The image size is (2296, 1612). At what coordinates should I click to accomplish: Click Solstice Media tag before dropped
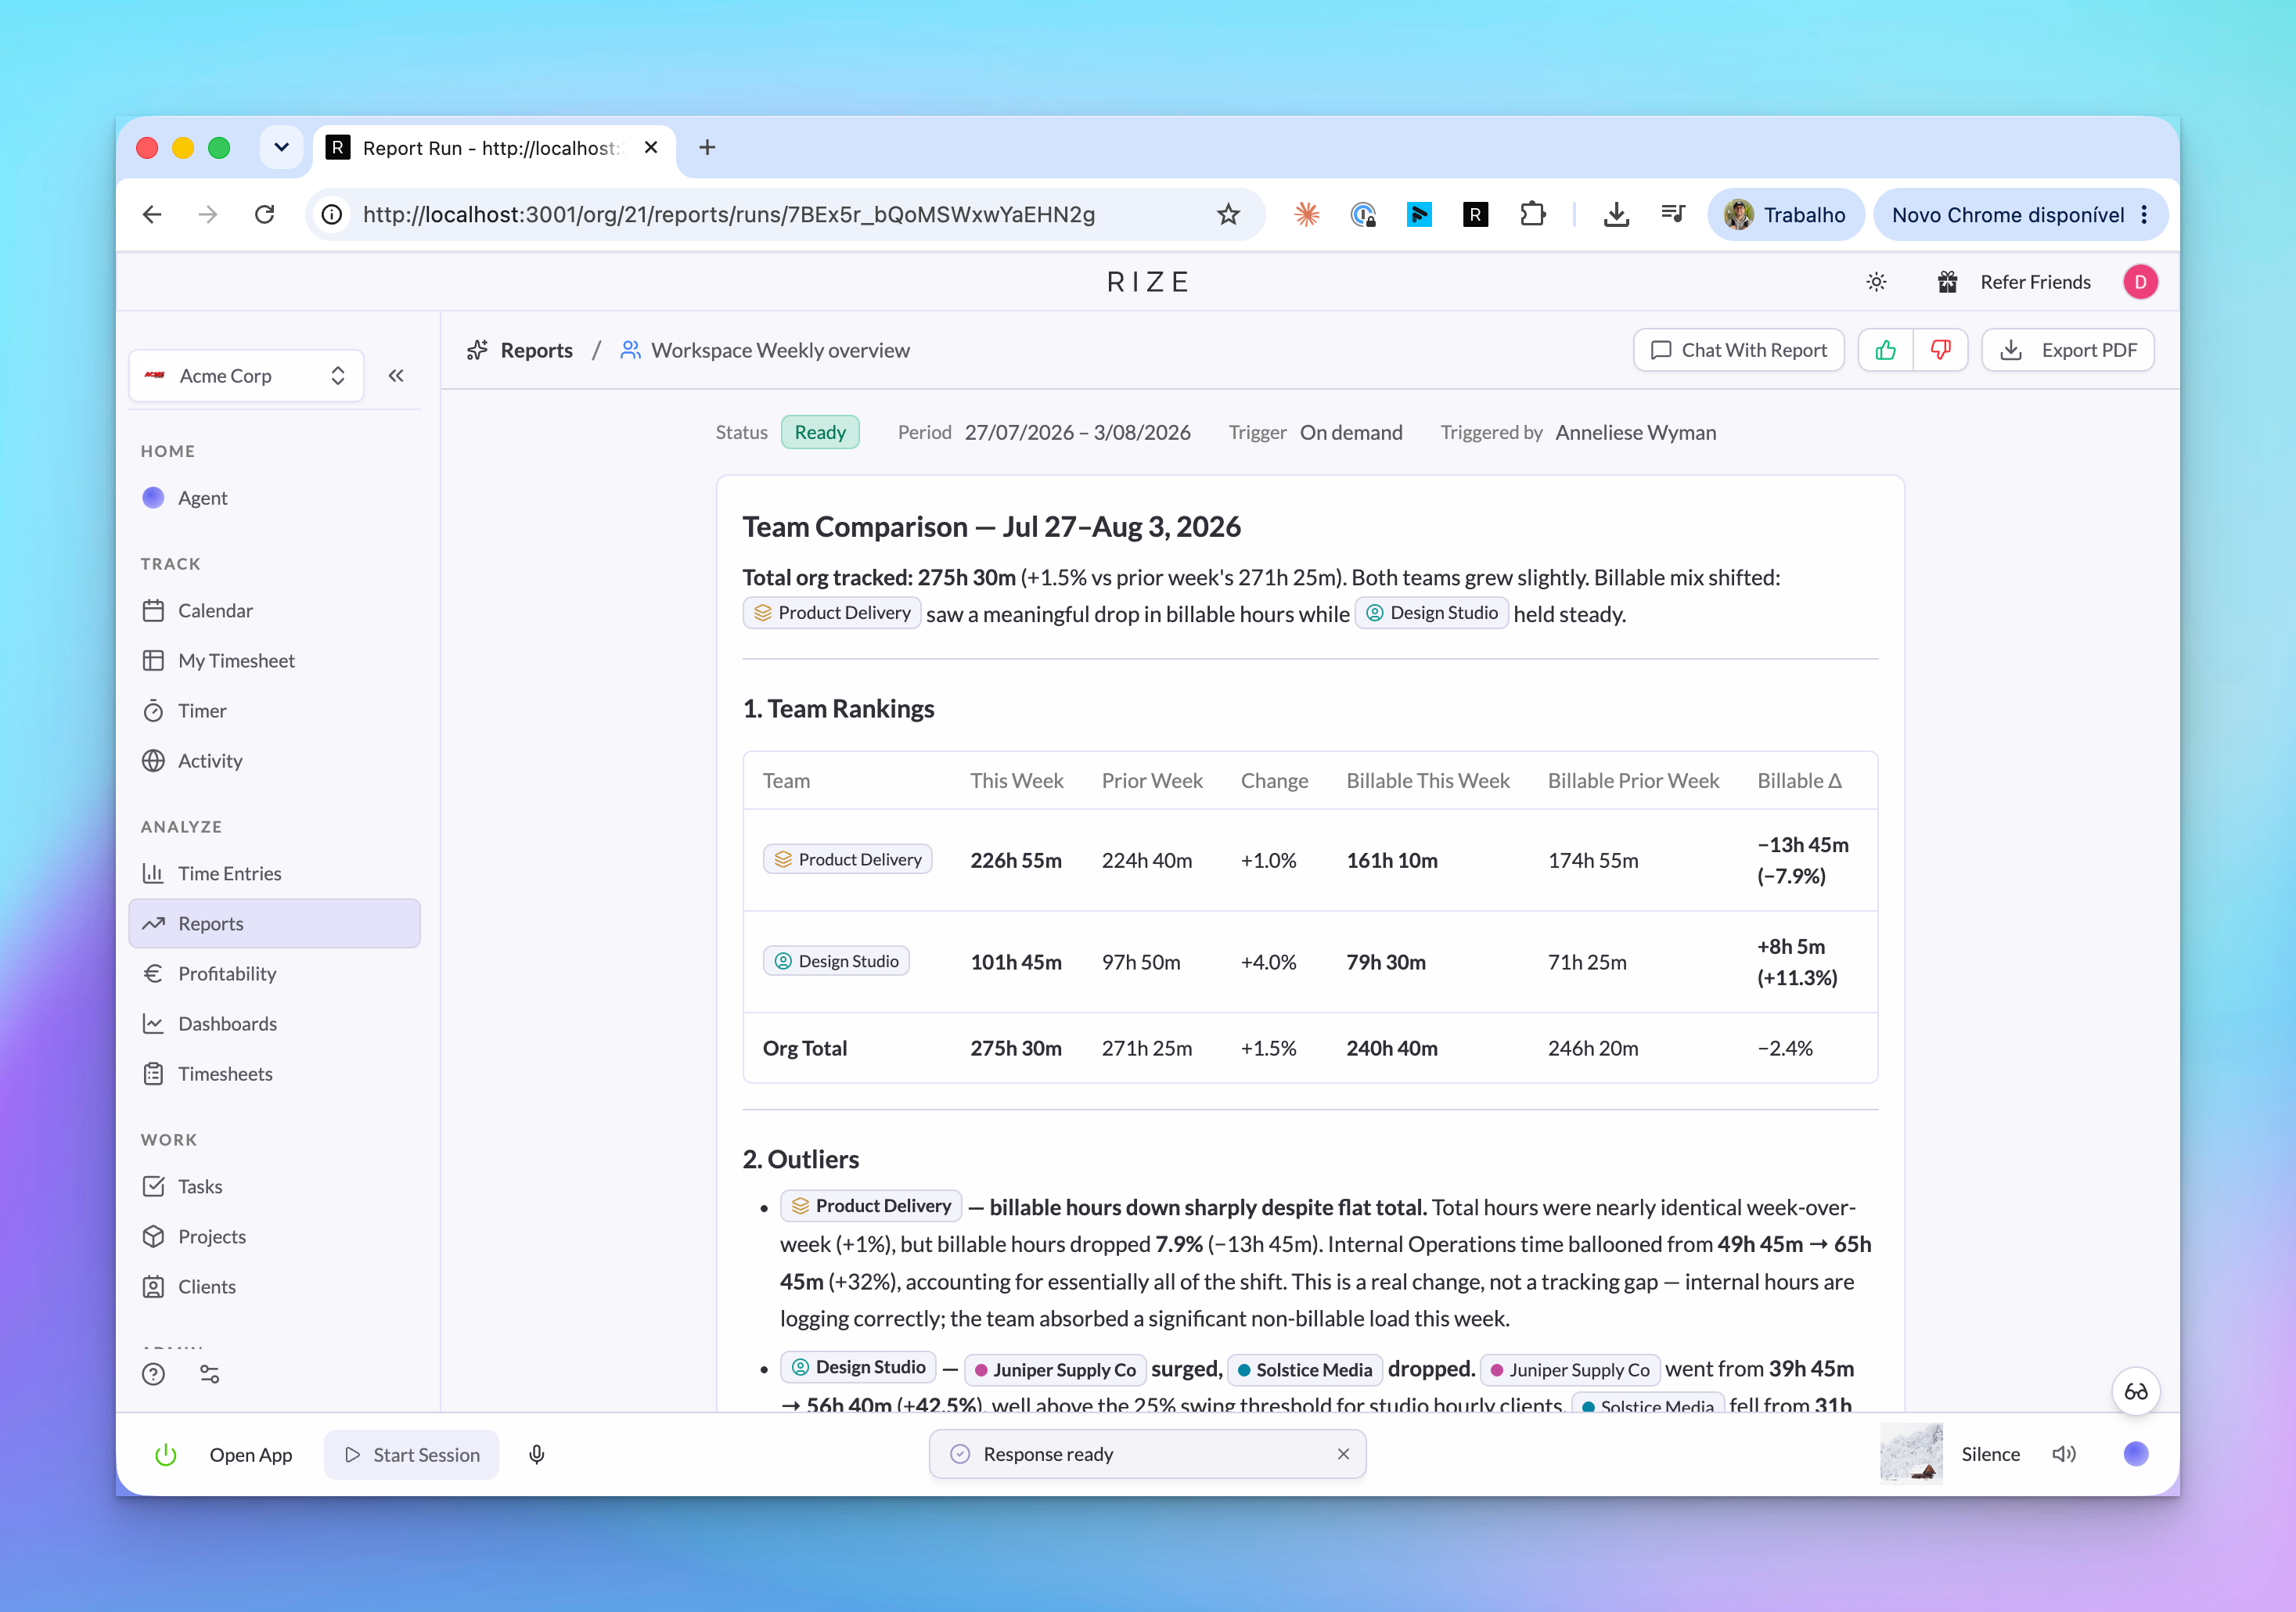pyautogui.click(x=1304, y=1370)
